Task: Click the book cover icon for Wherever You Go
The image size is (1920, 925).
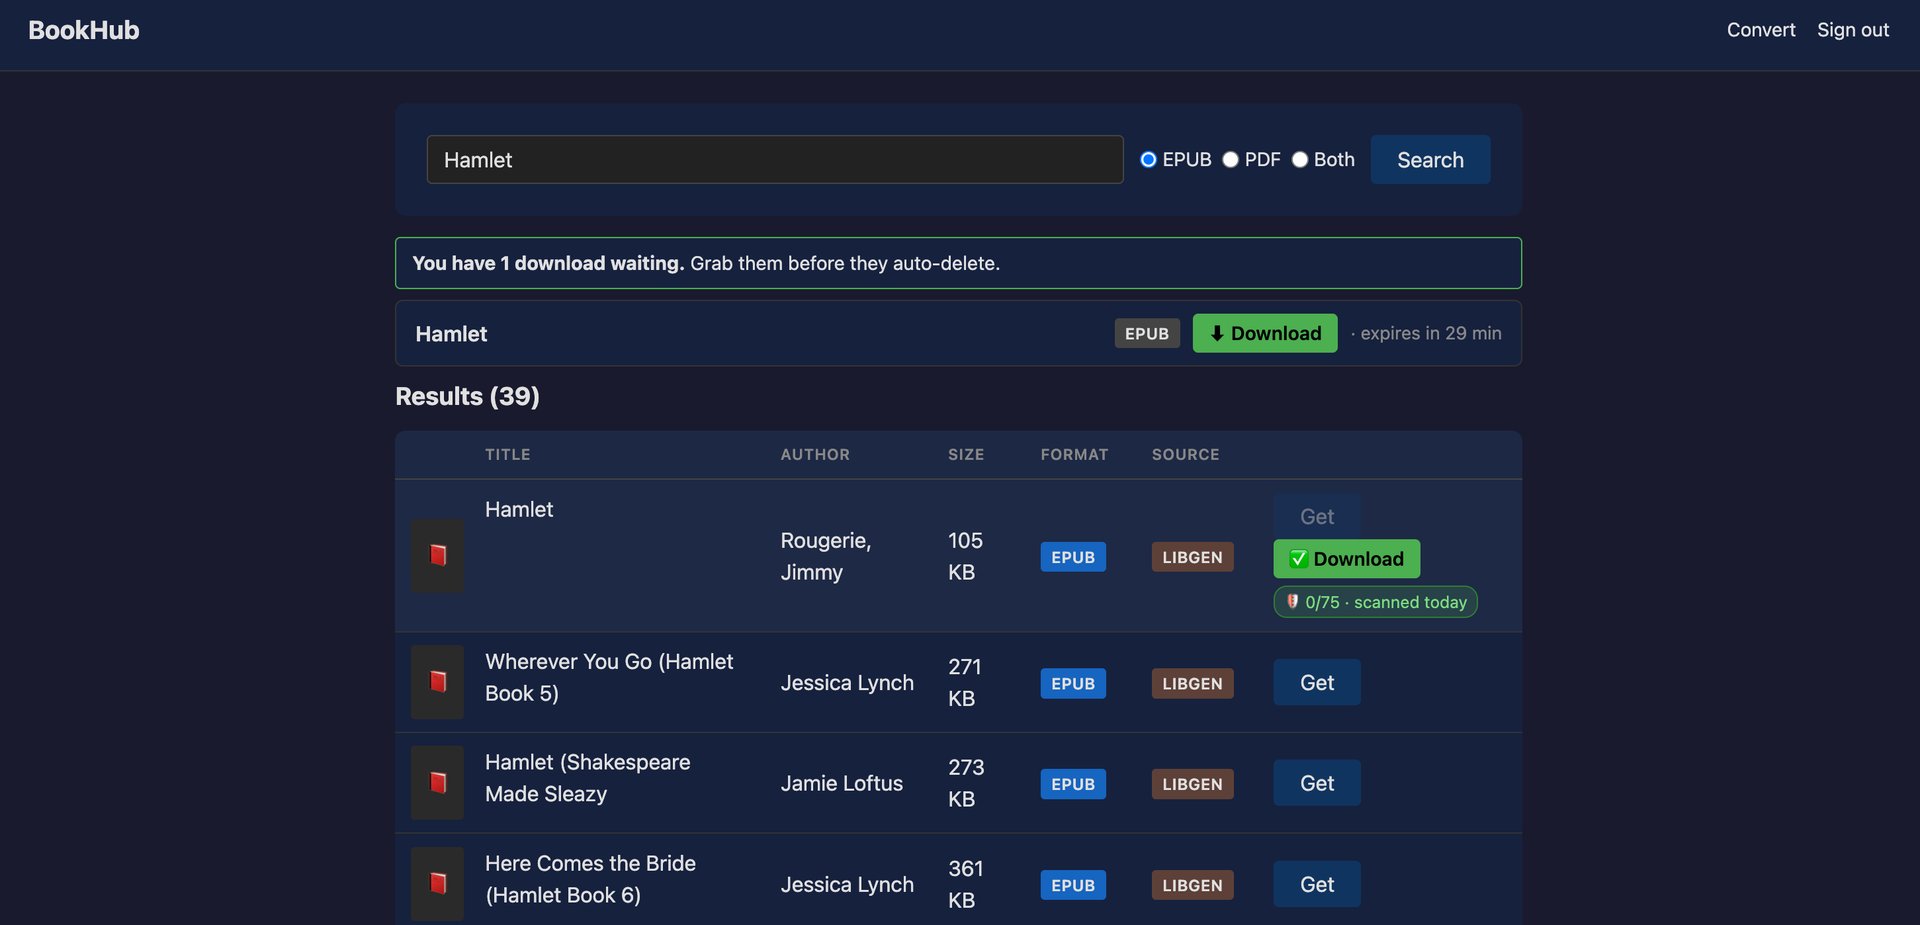Action: pos(437,682)
